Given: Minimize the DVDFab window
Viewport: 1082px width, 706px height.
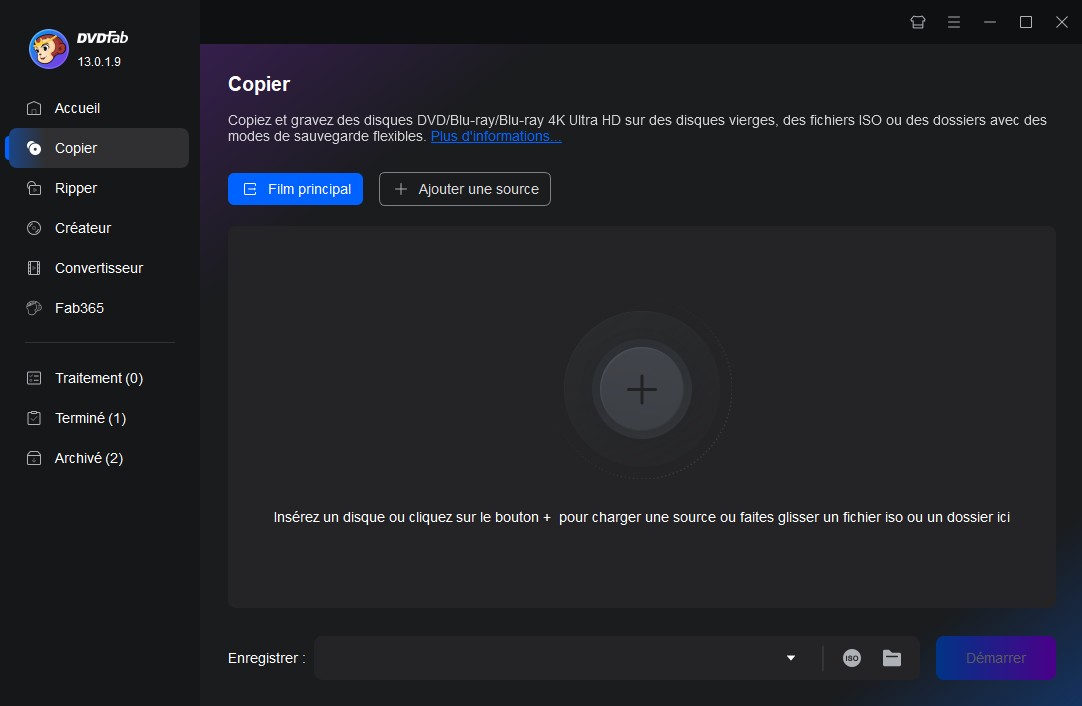Looking at the screenshot, I should [990, 22].
